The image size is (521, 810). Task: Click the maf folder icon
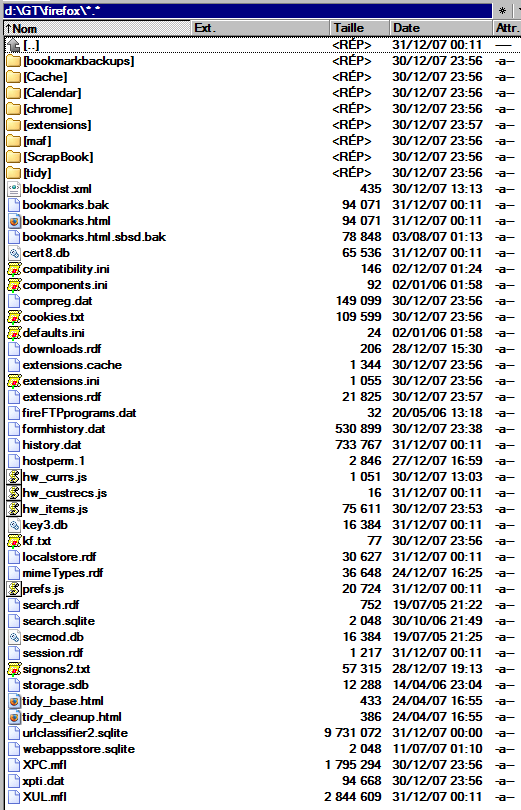point(13,142)
